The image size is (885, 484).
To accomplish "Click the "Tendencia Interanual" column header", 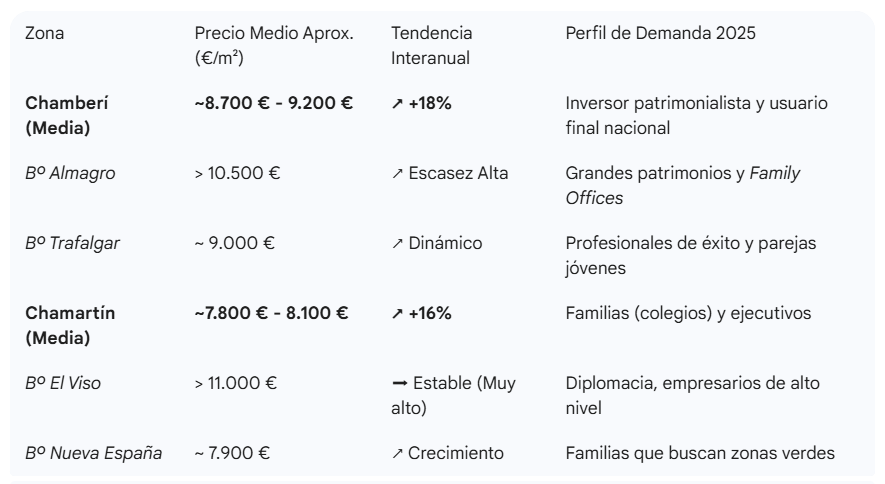I will coord(432,46).
